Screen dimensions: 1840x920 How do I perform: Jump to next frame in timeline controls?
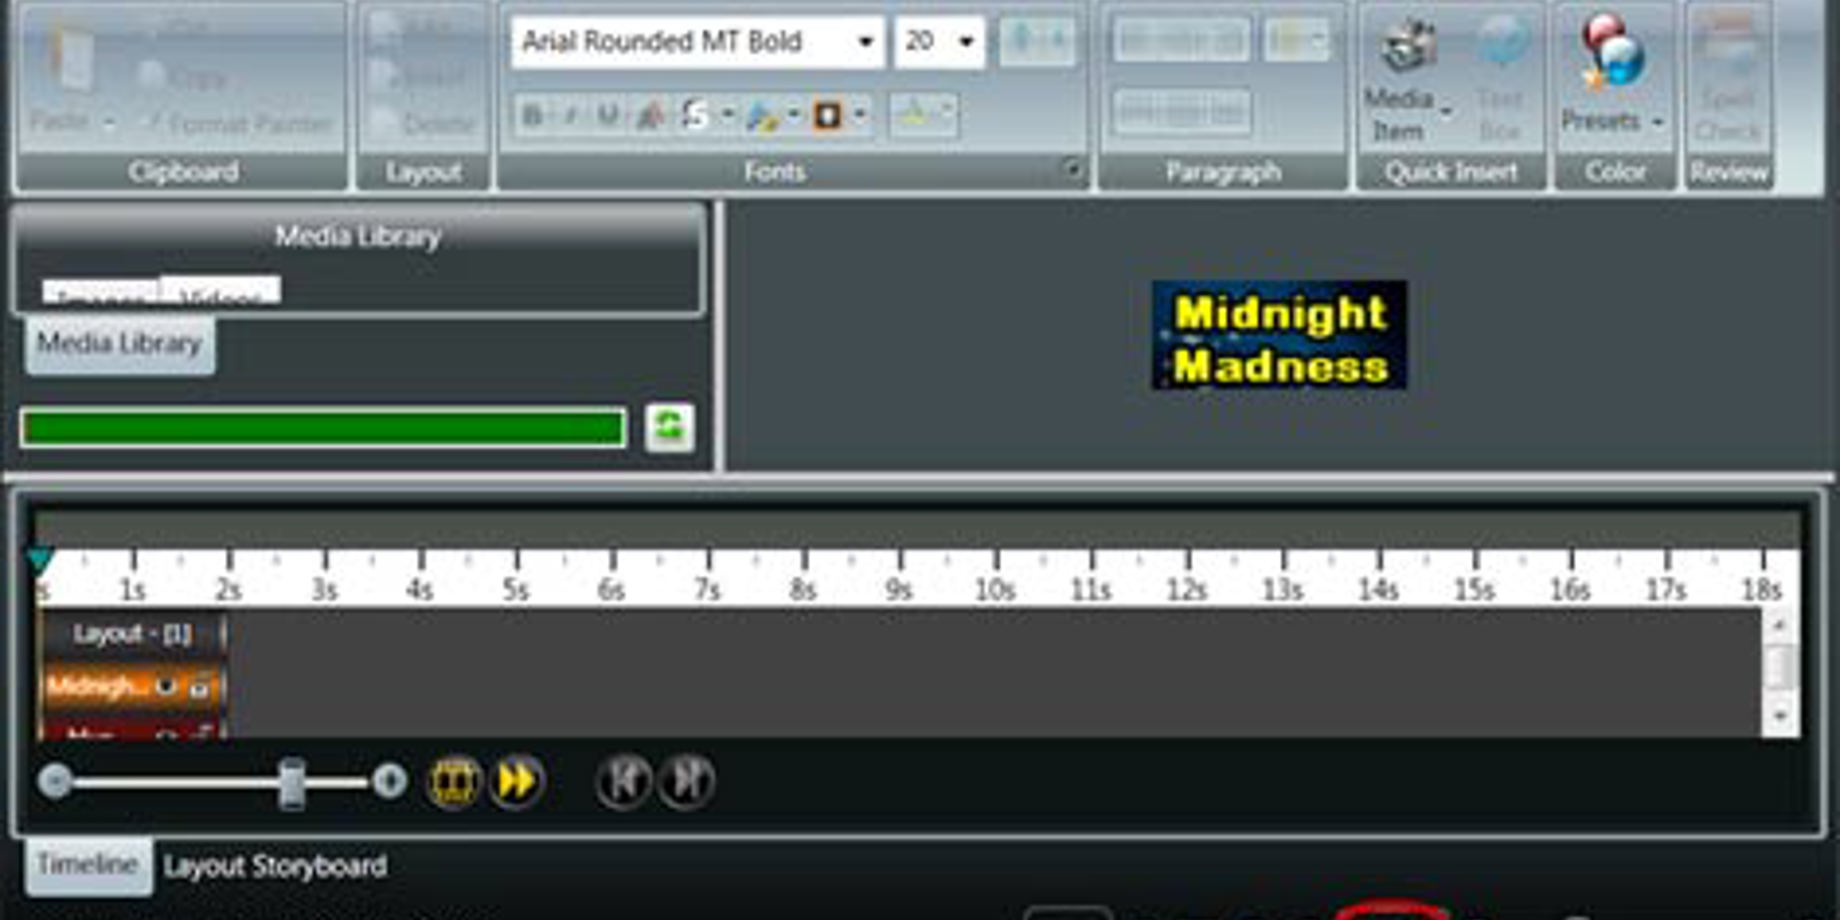(687, 782)
